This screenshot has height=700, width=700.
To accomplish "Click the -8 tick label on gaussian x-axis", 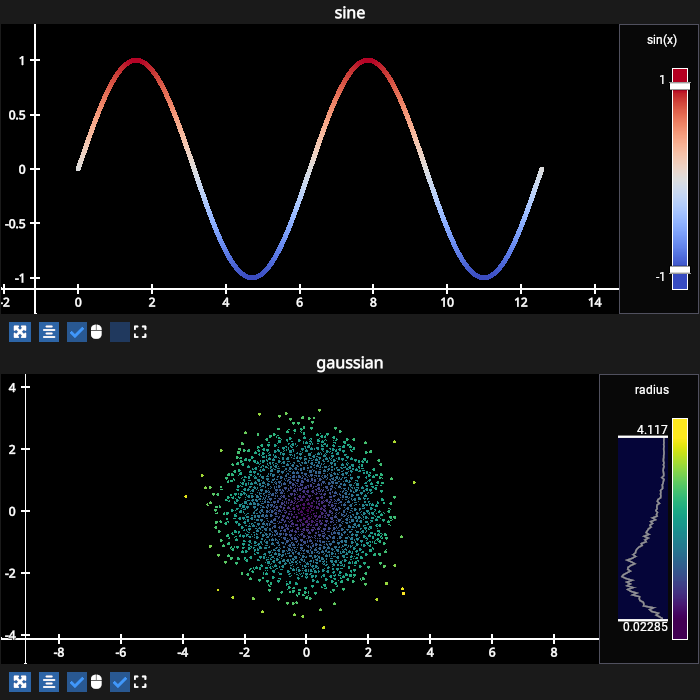I will 58,653.
